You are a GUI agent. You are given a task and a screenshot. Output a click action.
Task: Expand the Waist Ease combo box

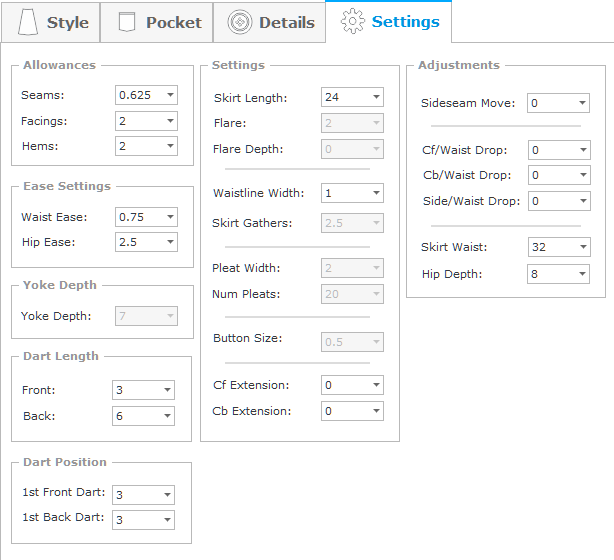[146, 217]
